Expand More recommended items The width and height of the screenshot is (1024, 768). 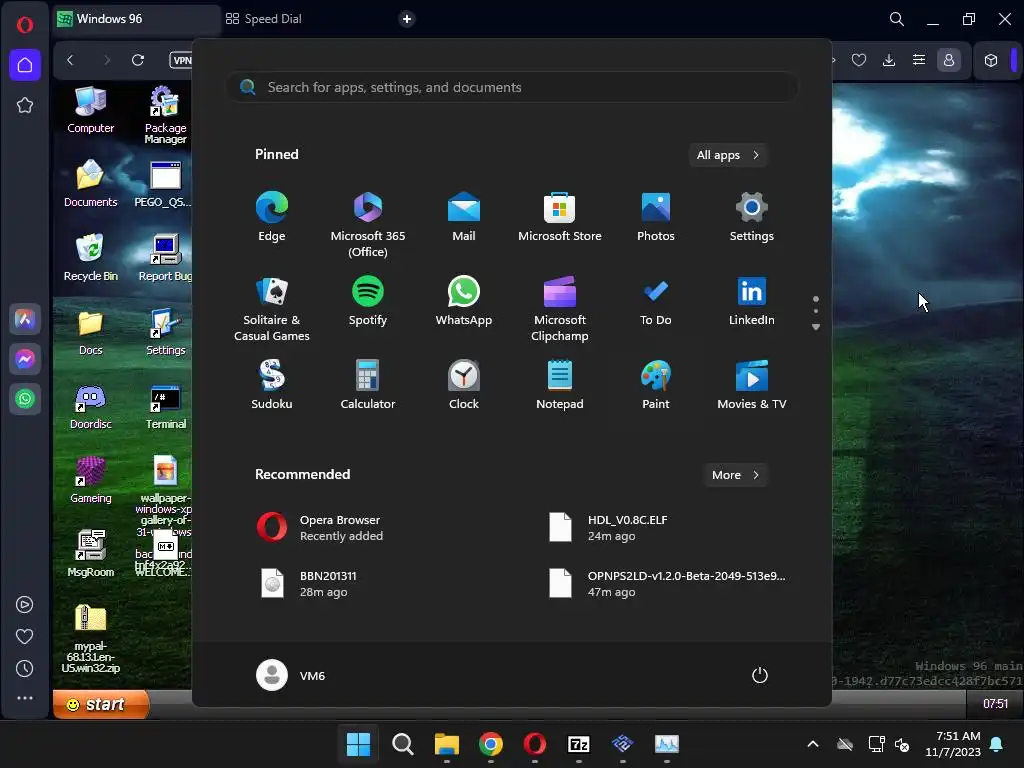[x=735, y=475]
